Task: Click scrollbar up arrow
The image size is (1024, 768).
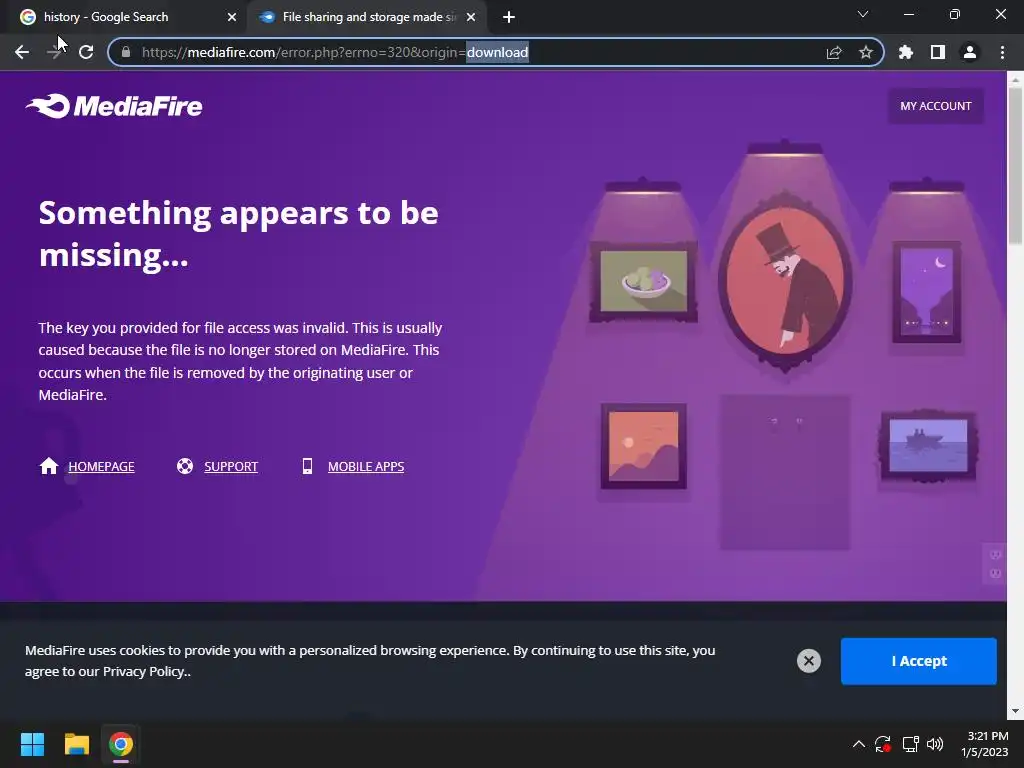Action: coord(1015,78)
